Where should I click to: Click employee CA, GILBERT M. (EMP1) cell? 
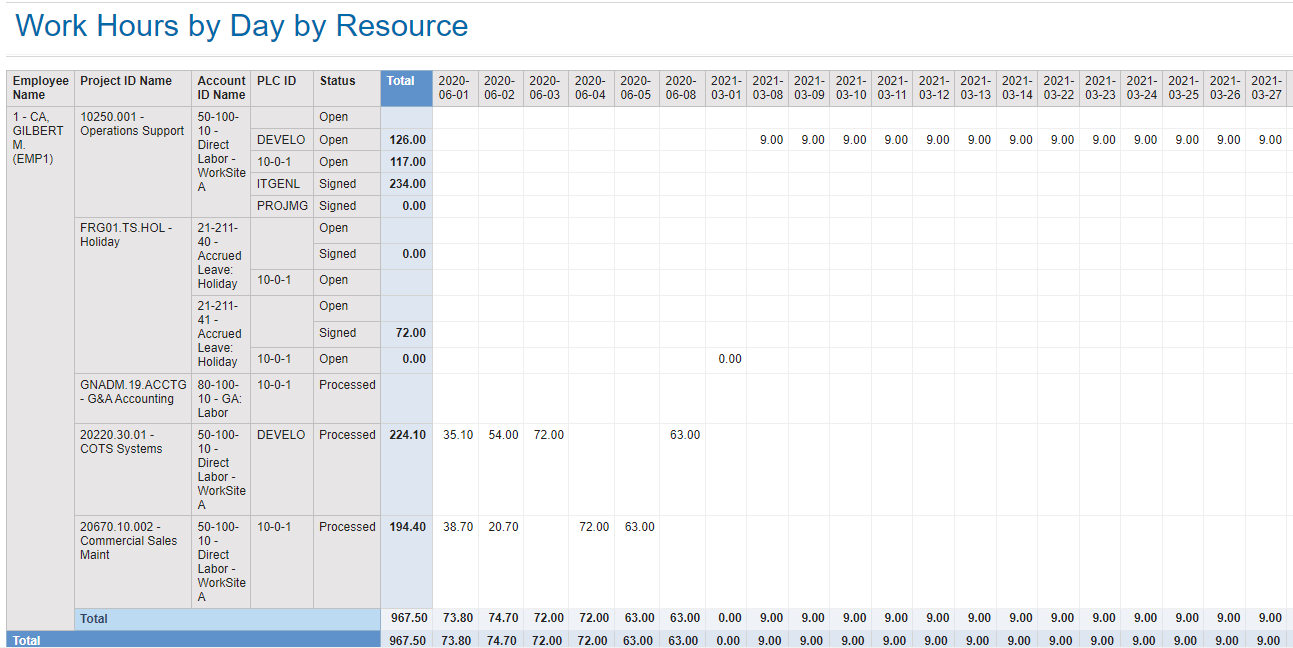pos(38,138)
